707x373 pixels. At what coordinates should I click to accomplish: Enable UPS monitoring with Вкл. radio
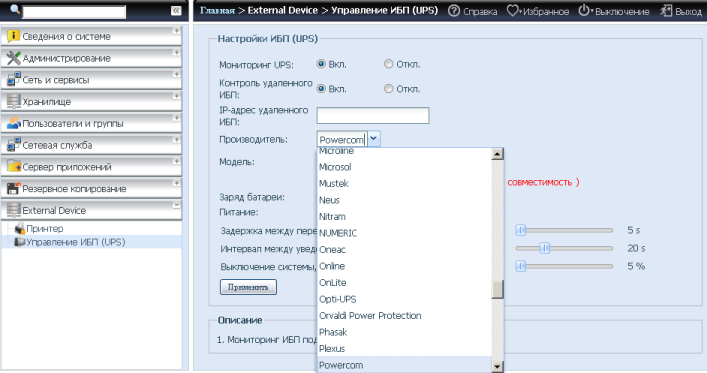(x=321, y=64)
